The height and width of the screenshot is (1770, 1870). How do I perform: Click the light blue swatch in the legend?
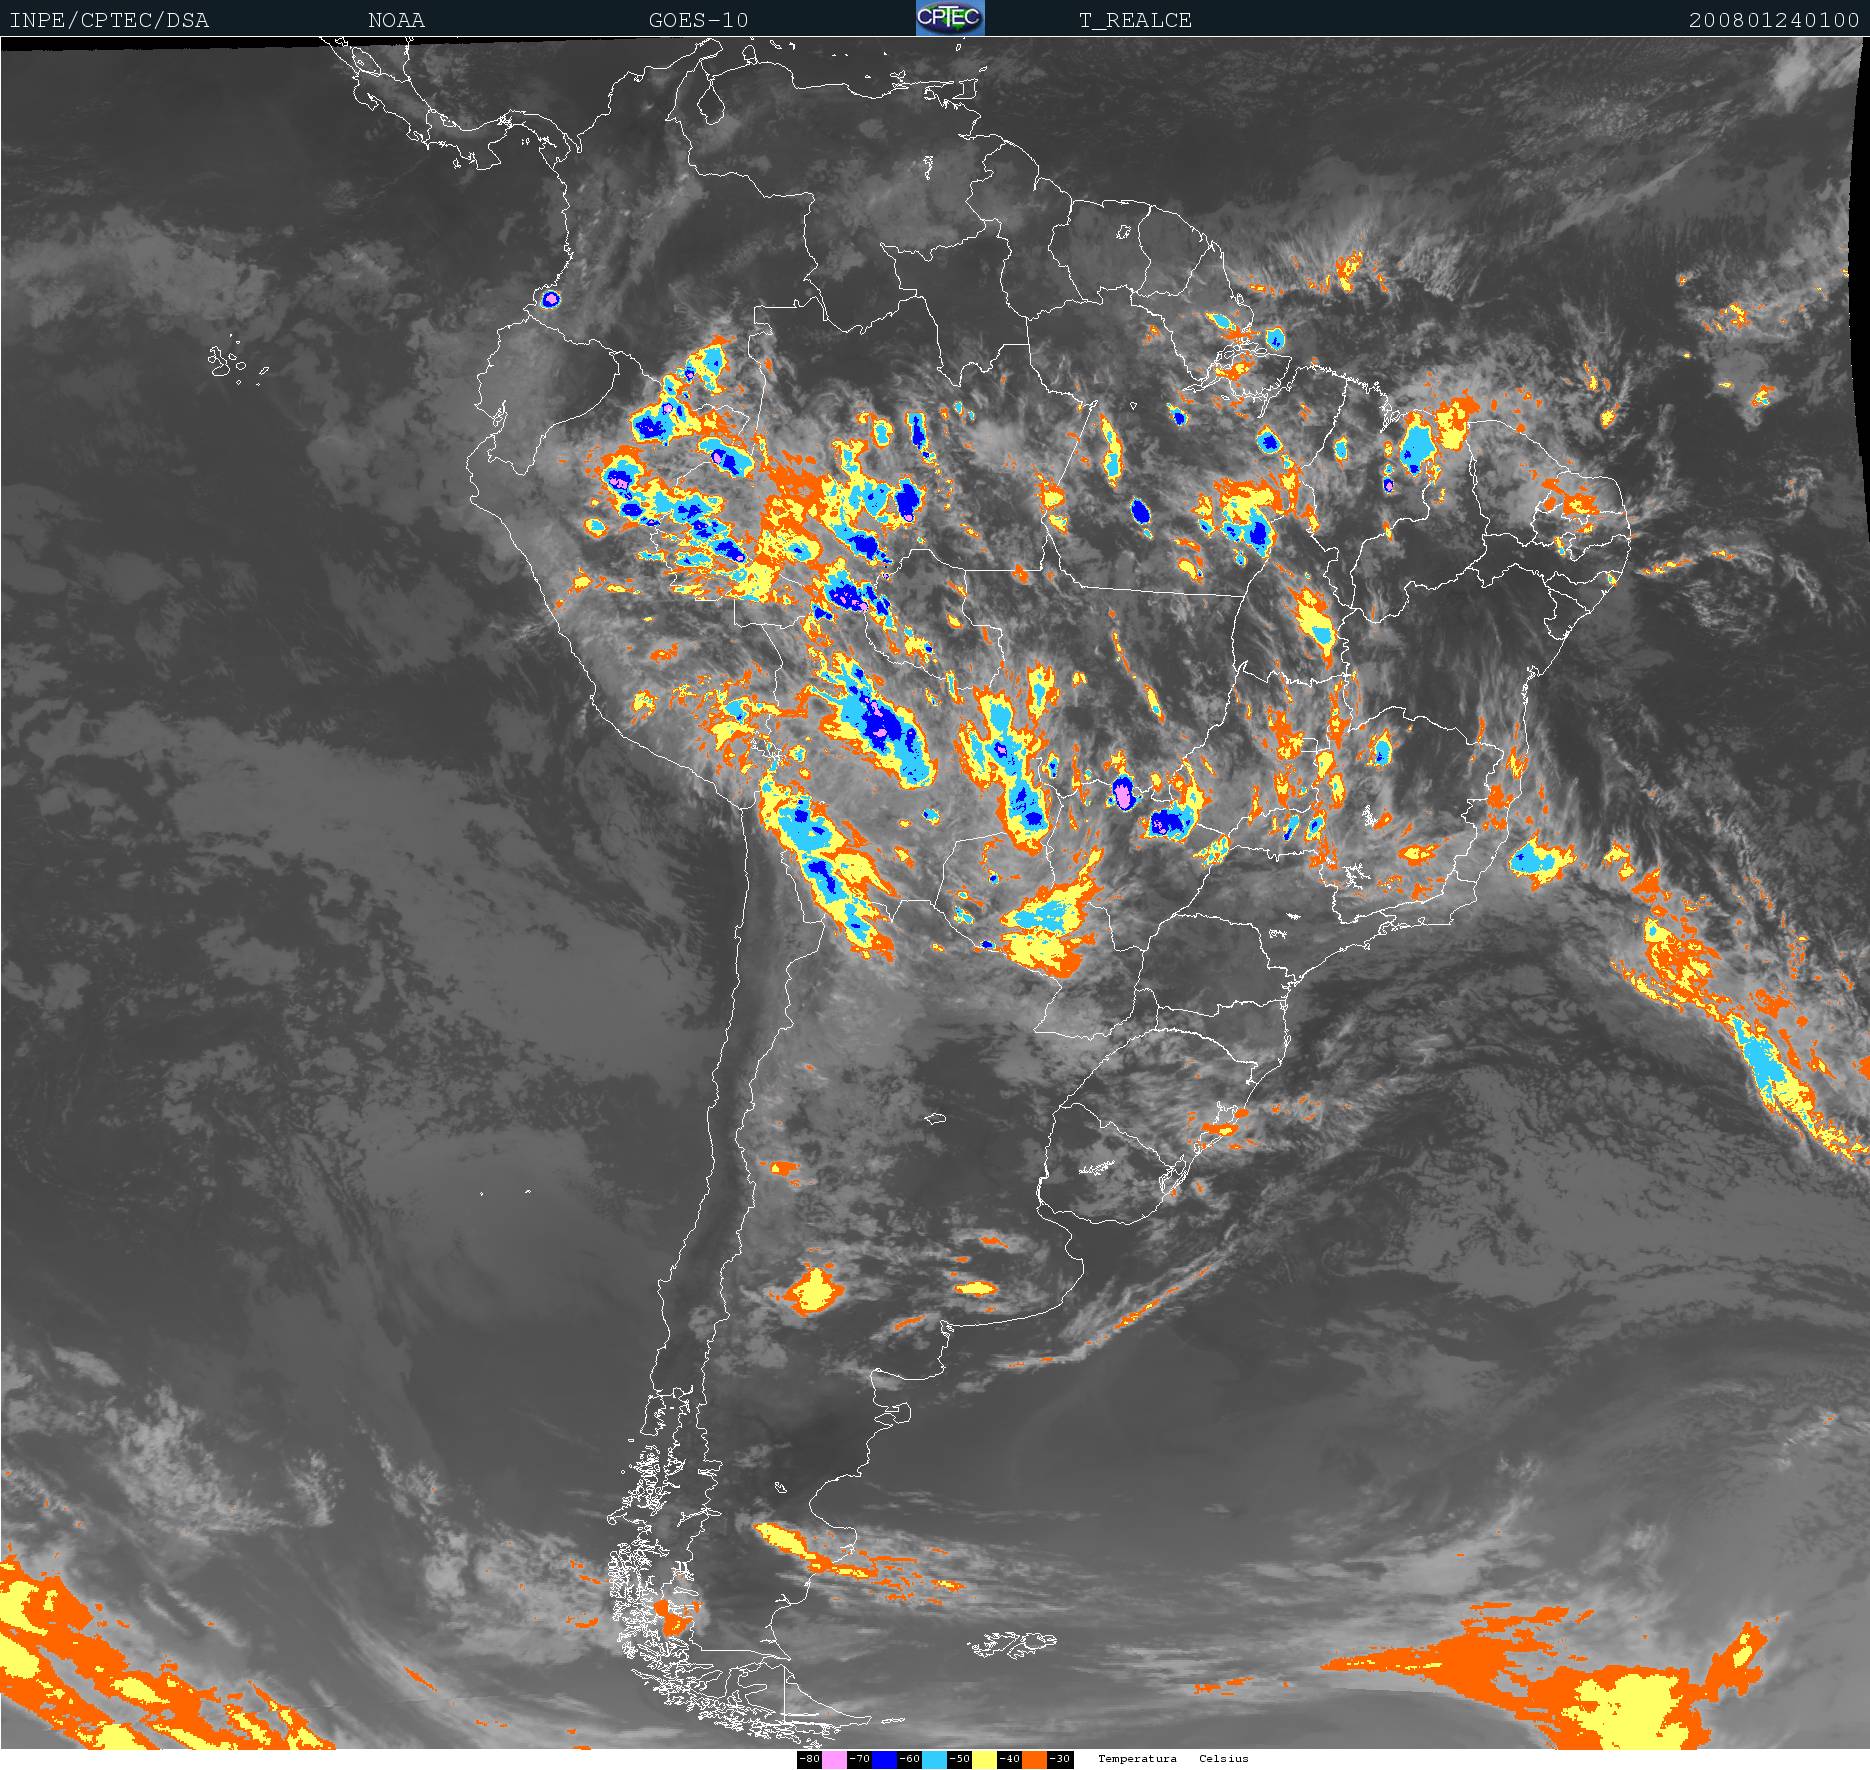click(935, 1759)
